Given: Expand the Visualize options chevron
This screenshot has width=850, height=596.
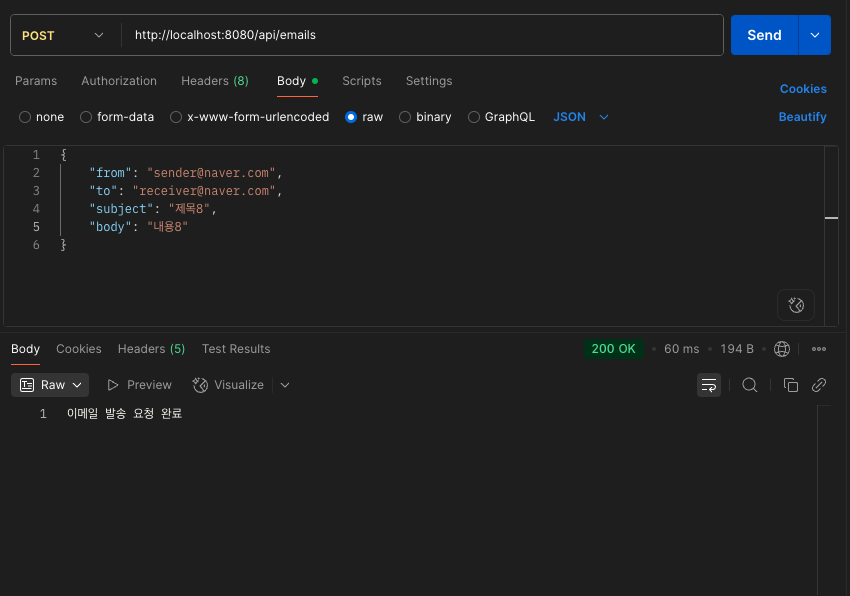Looking at the screenshot, I should point(285,385).
